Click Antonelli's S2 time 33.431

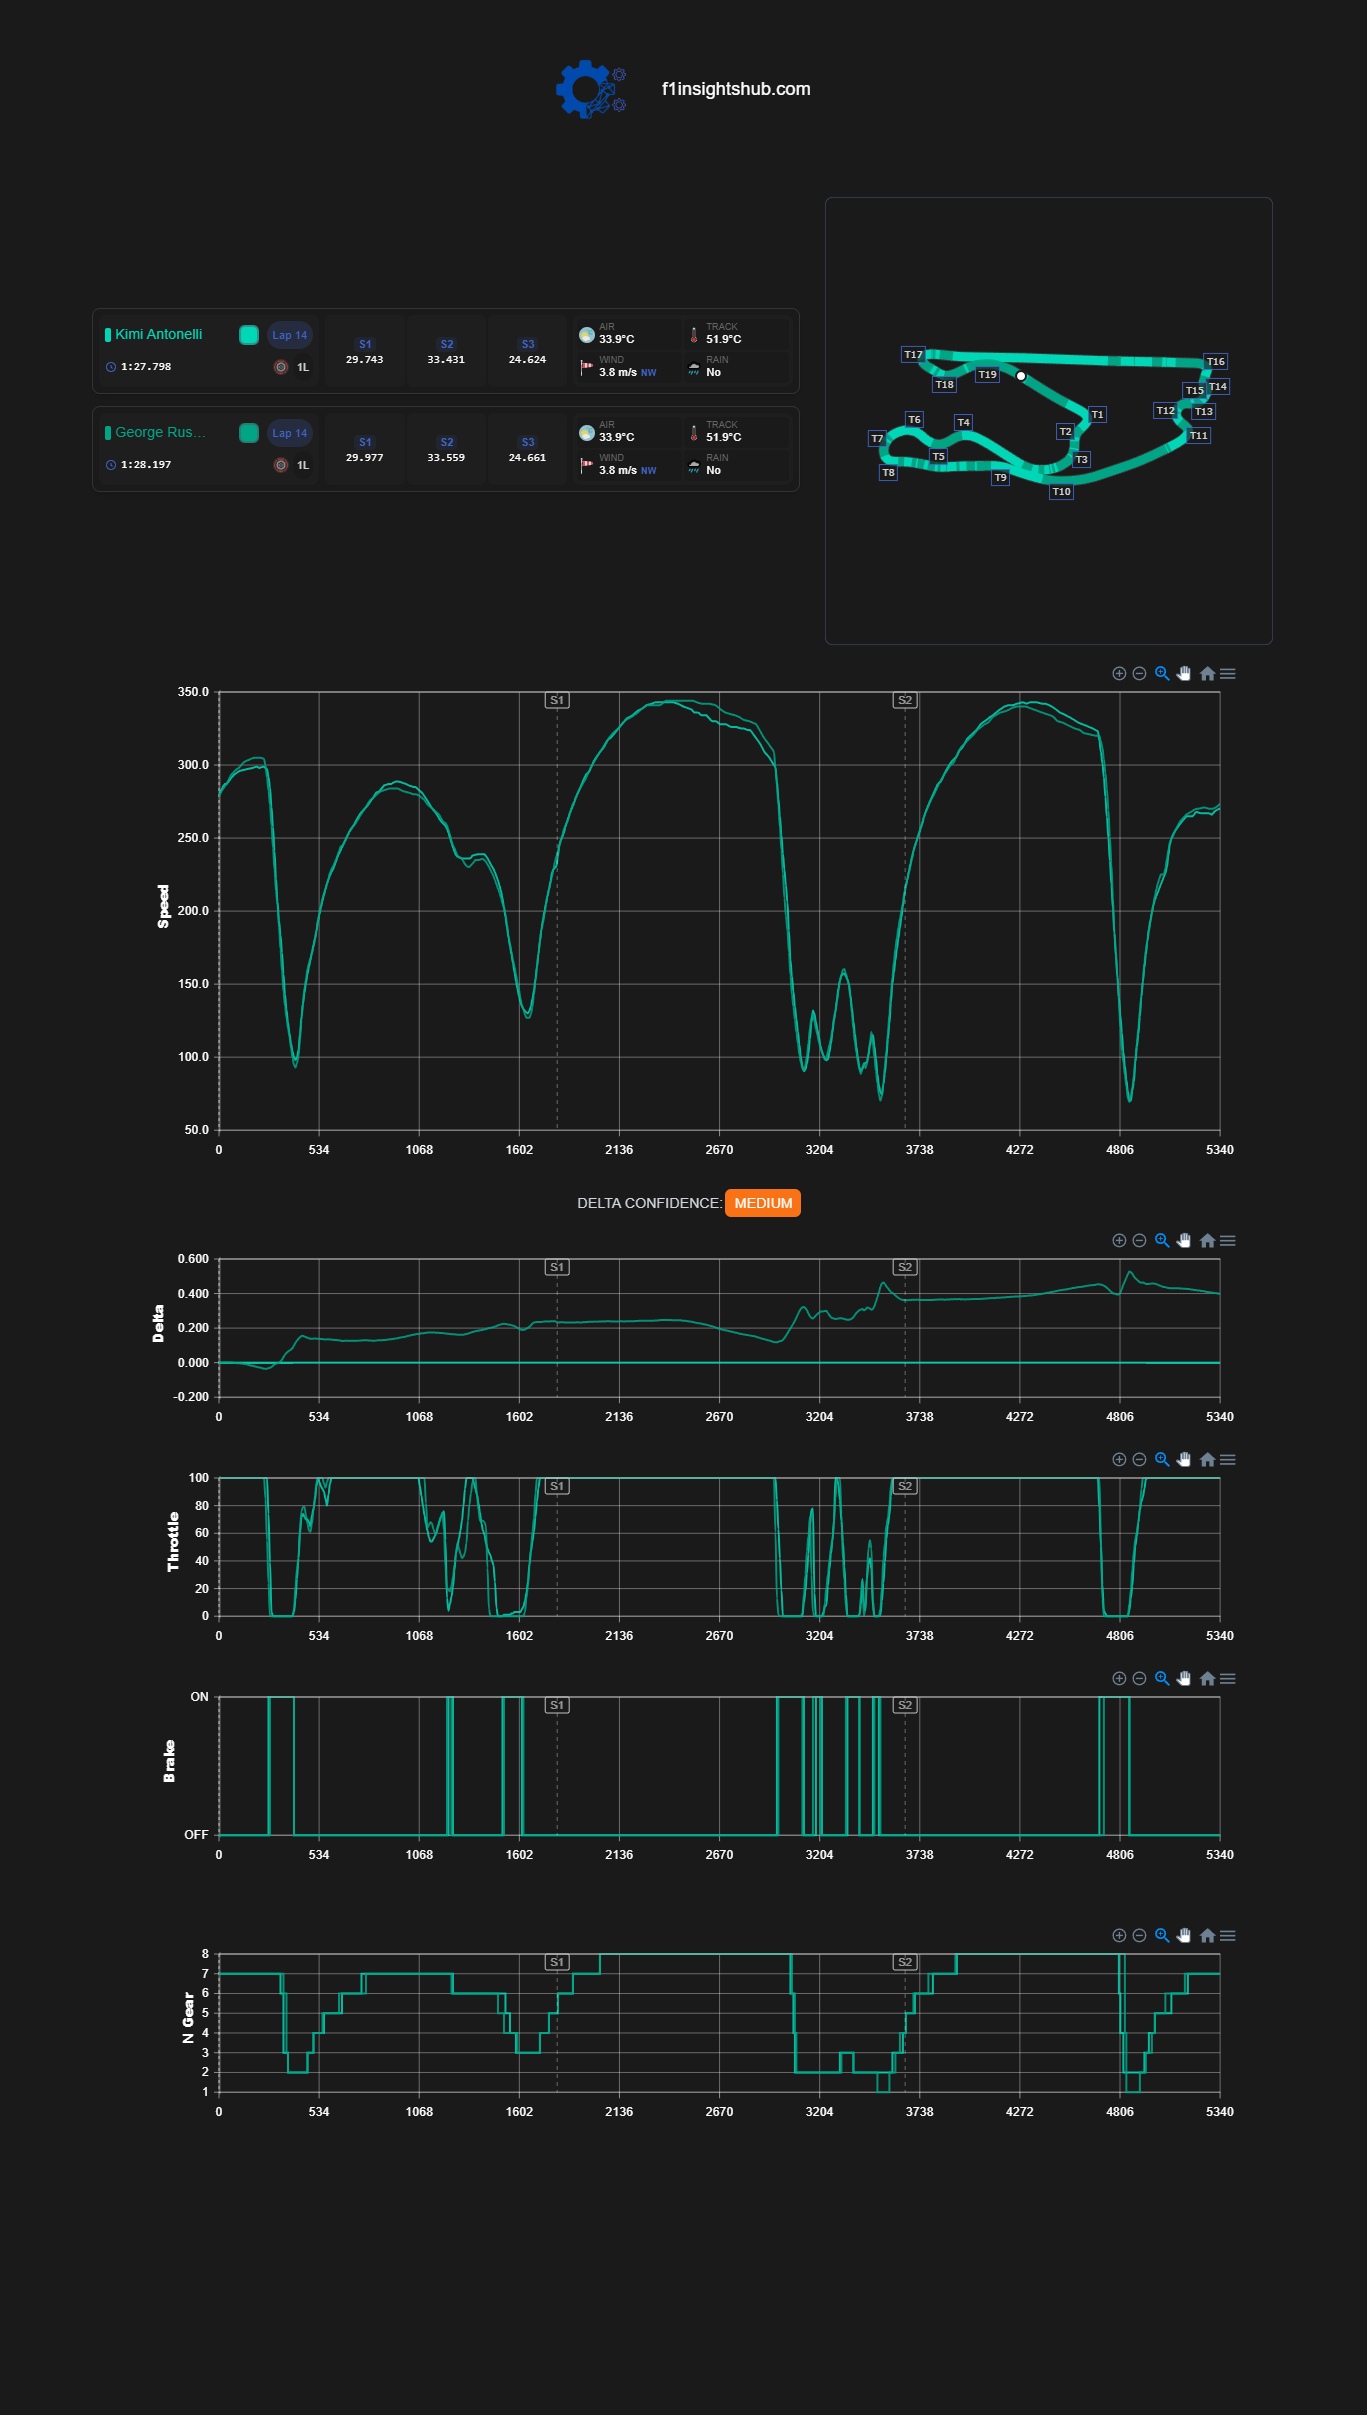point(446,360)
